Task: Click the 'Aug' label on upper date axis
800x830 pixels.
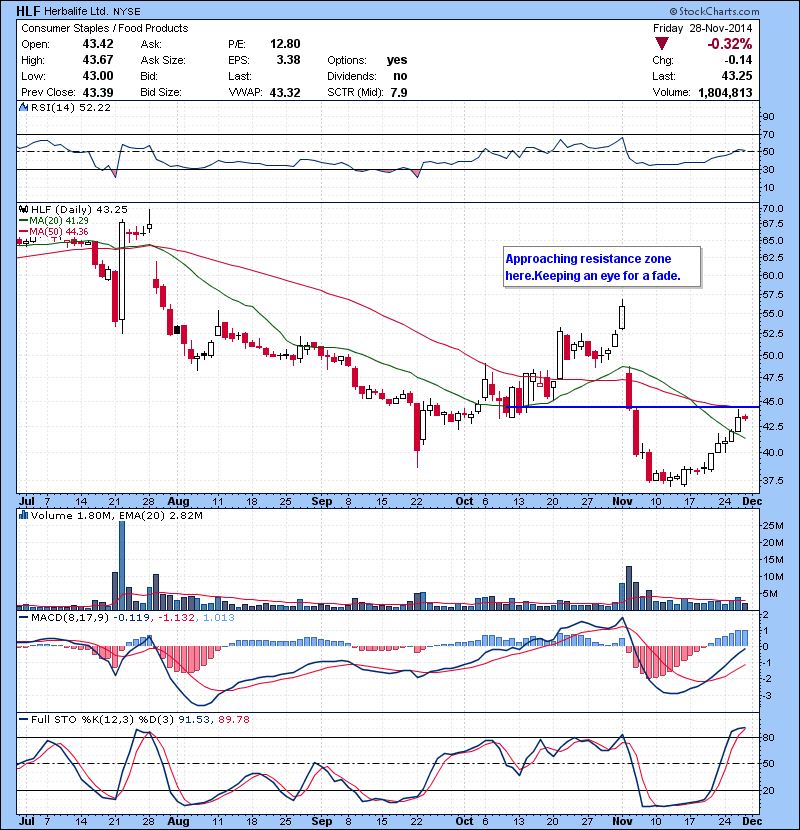Action: point(178,501)
